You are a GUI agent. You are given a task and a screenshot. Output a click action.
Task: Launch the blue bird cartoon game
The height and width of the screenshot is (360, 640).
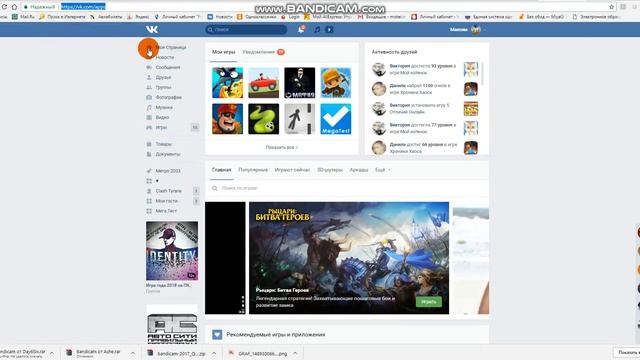227,83
